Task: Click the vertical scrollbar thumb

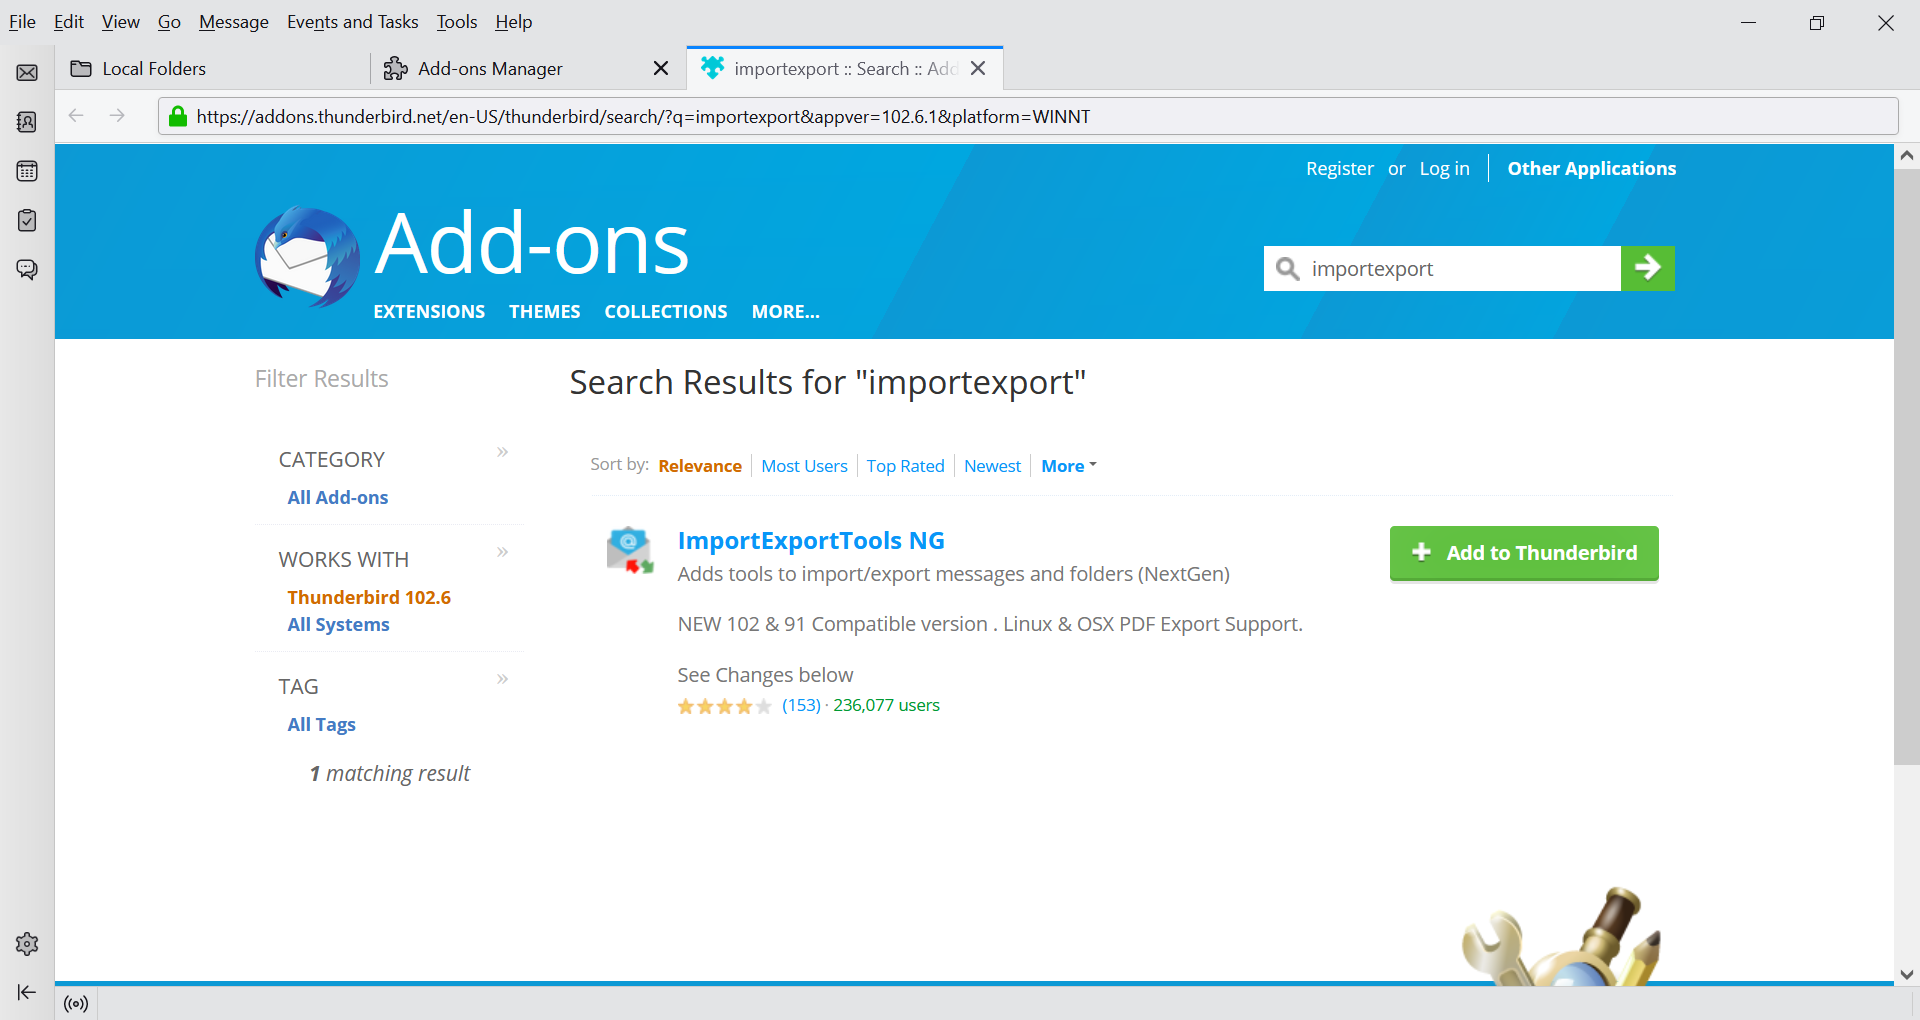Action: pos(1907,467)
